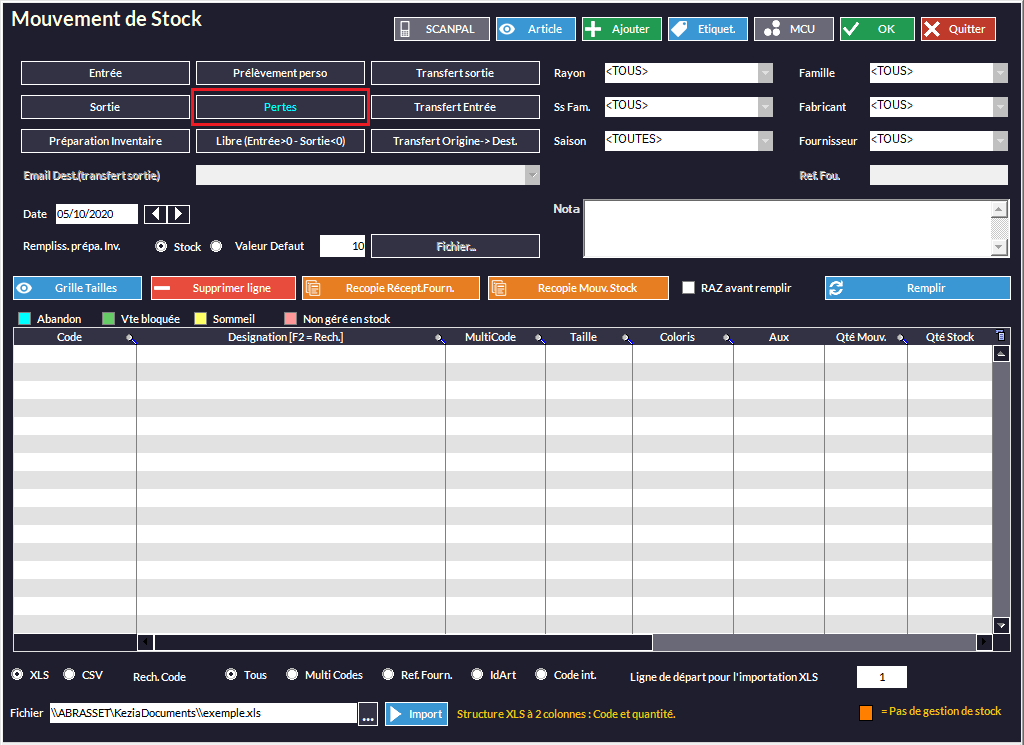This screenshot has width=1024, height=745.
Task: Open the Article view button
Action: pos(535,29)
